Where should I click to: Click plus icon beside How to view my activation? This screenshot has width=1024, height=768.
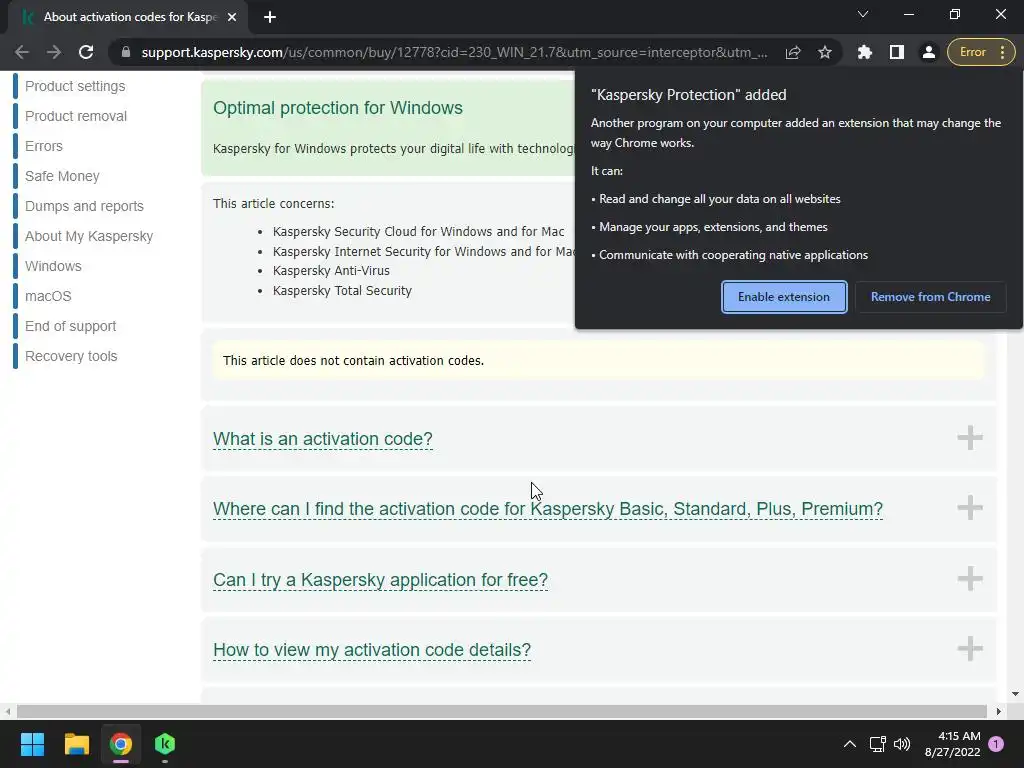(x=970, y=648)
